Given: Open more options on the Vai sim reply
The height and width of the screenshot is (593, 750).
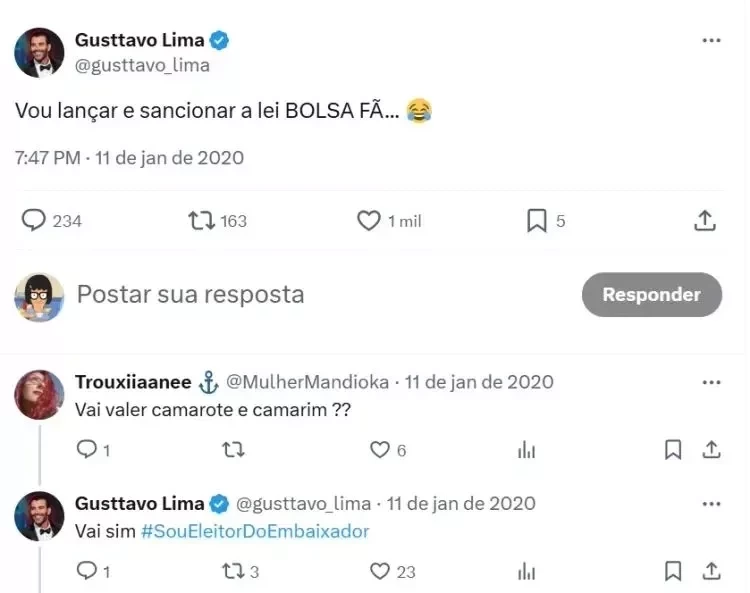Looking at the screenshot, I should pos(711,503).
